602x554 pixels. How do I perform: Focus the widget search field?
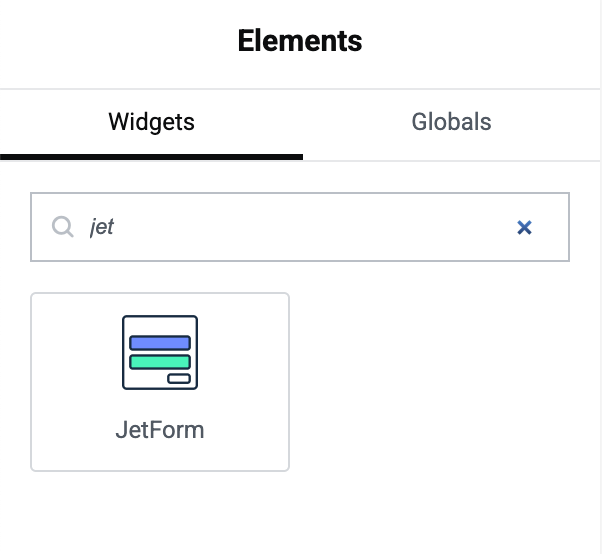(x=300, y=227)
